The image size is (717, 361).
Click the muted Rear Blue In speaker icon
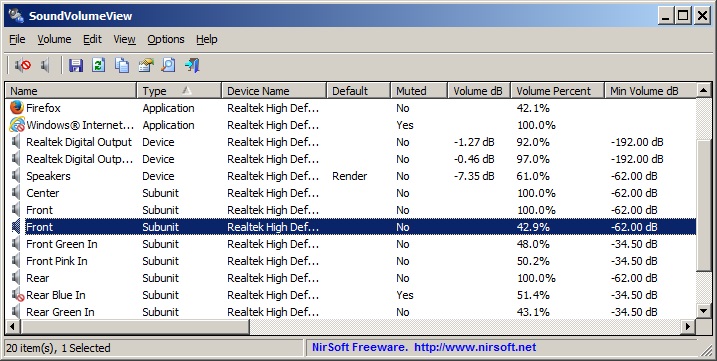pos(17,295)
